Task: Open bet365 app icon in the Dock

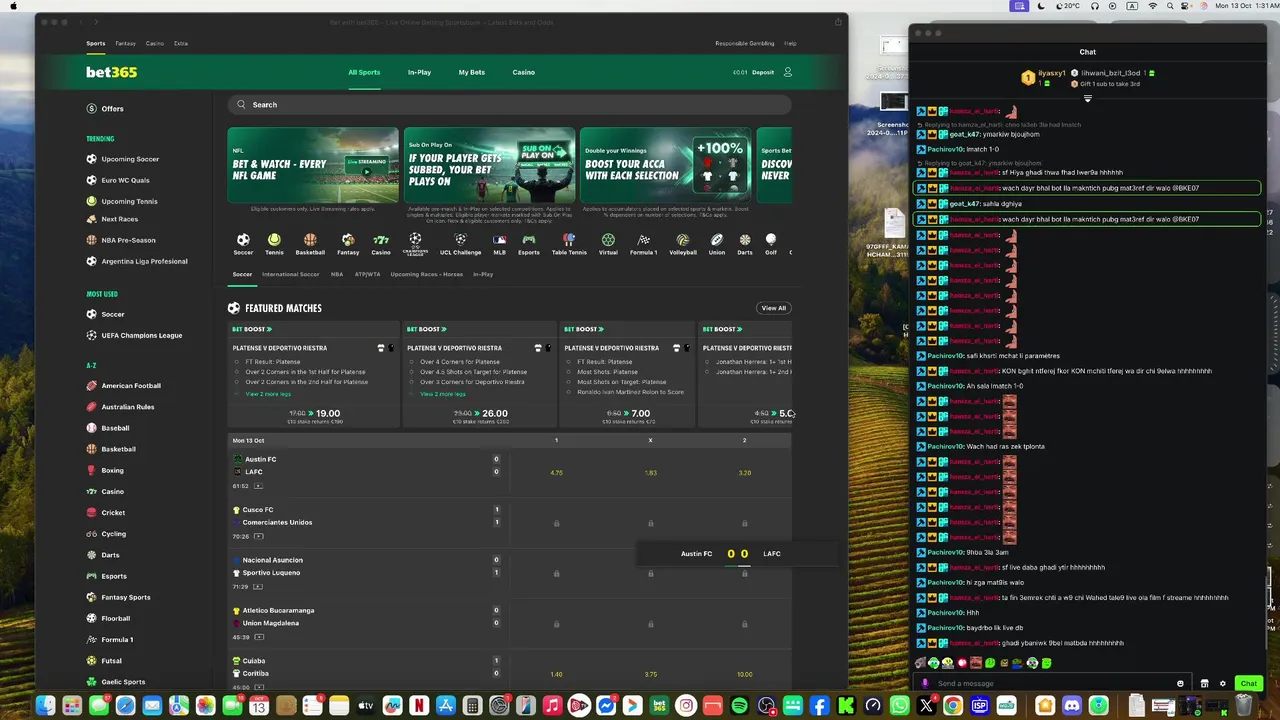Action: point(659,706)
